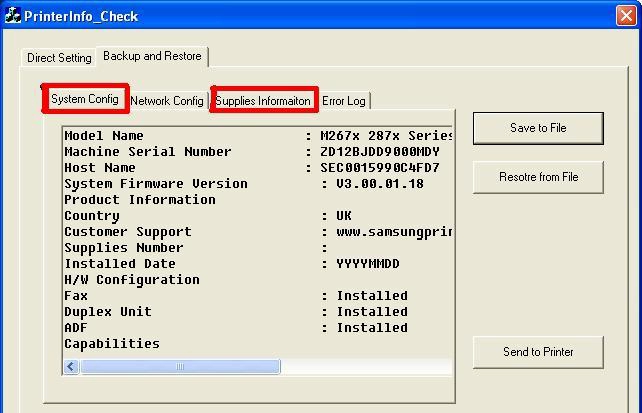Select the Backup and Restore tab
Viewport: 642px width, 413px height.
click(x=152, y=56)
